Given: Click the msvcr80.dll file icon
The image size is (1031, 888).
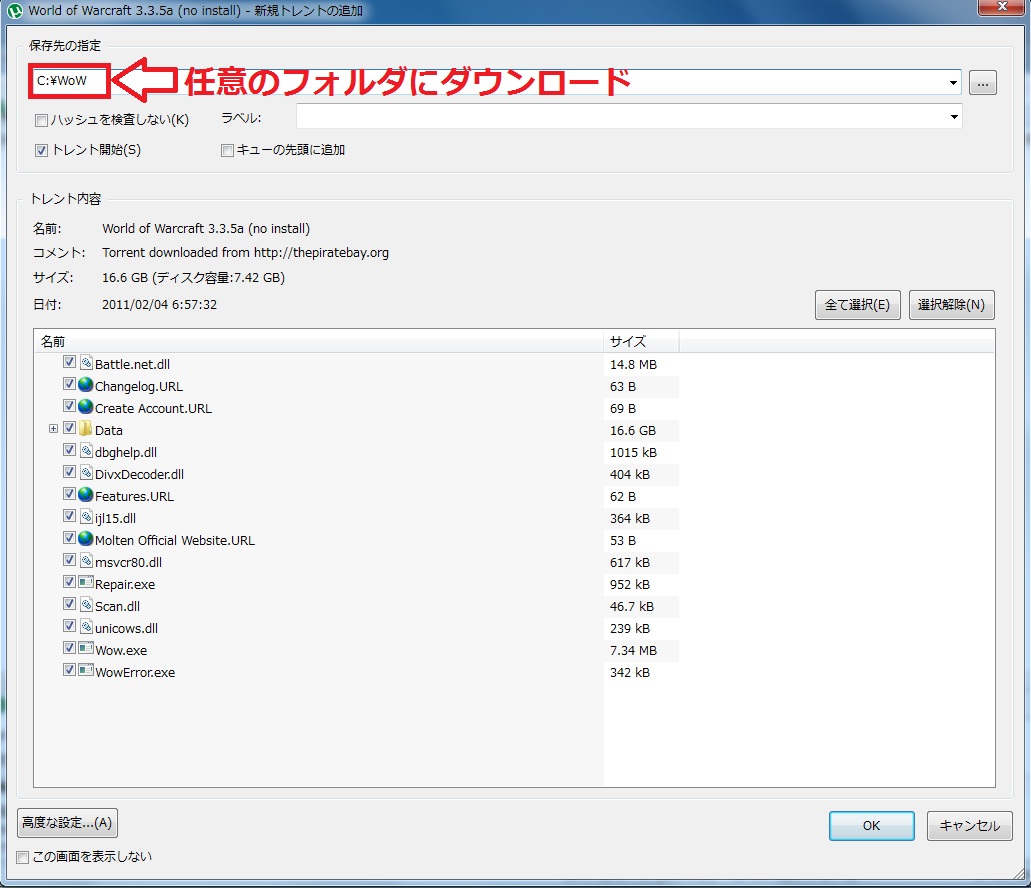Looking at the screenshot, I should click(x=85, y=560).
